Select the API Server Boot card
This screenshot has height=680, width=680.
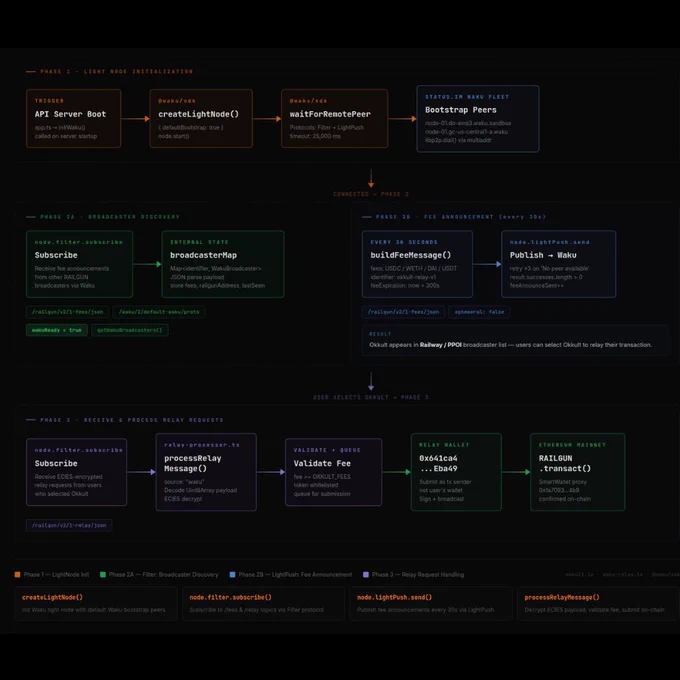click(74, 118)
